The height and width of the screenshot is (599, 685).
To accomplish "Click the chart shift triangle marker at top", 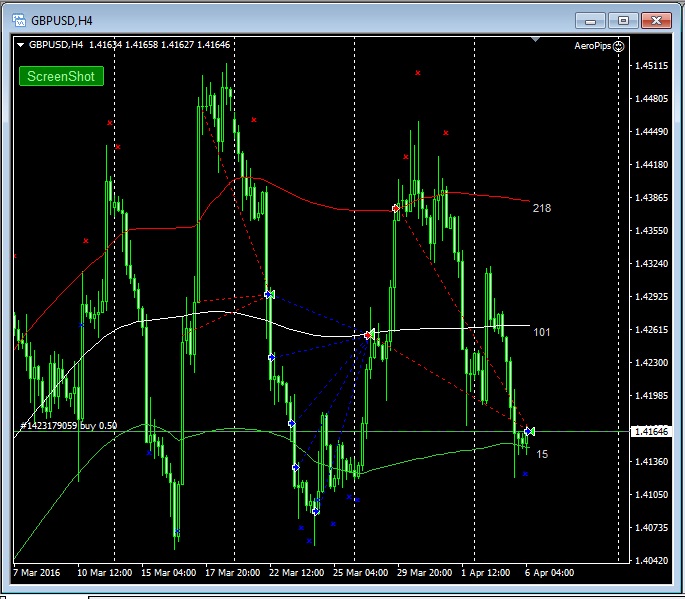I will 535,40.
